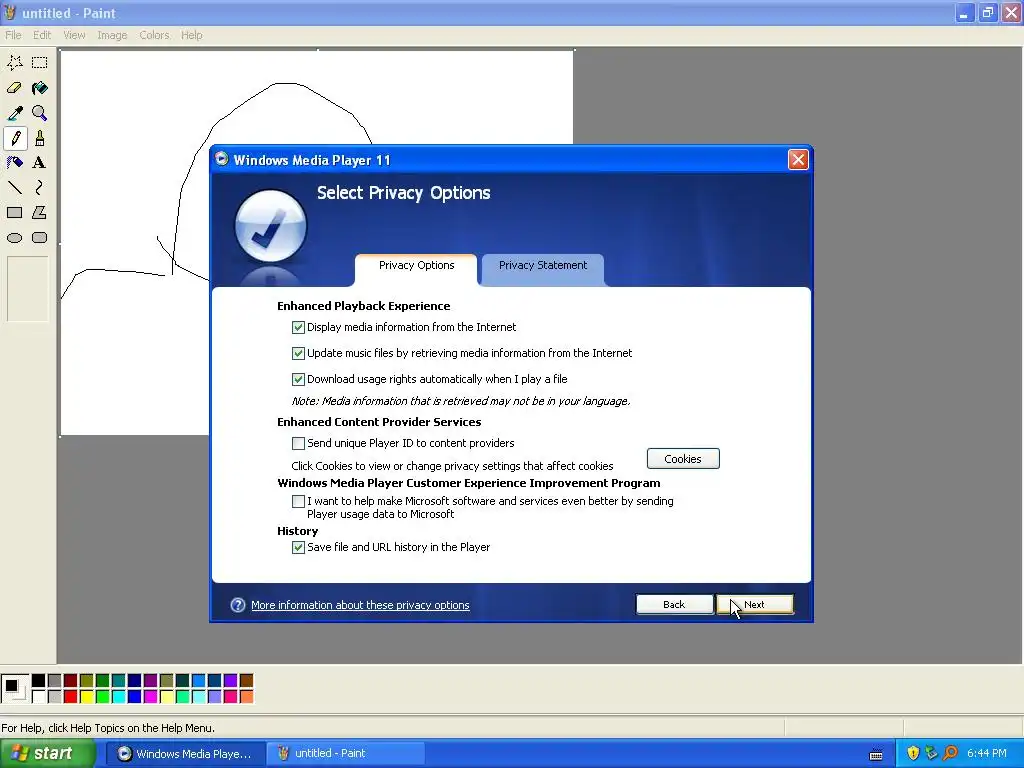Click the tray icon between the shield and magnifier
The image size is (1024, 768).
(x=931, y=753)
